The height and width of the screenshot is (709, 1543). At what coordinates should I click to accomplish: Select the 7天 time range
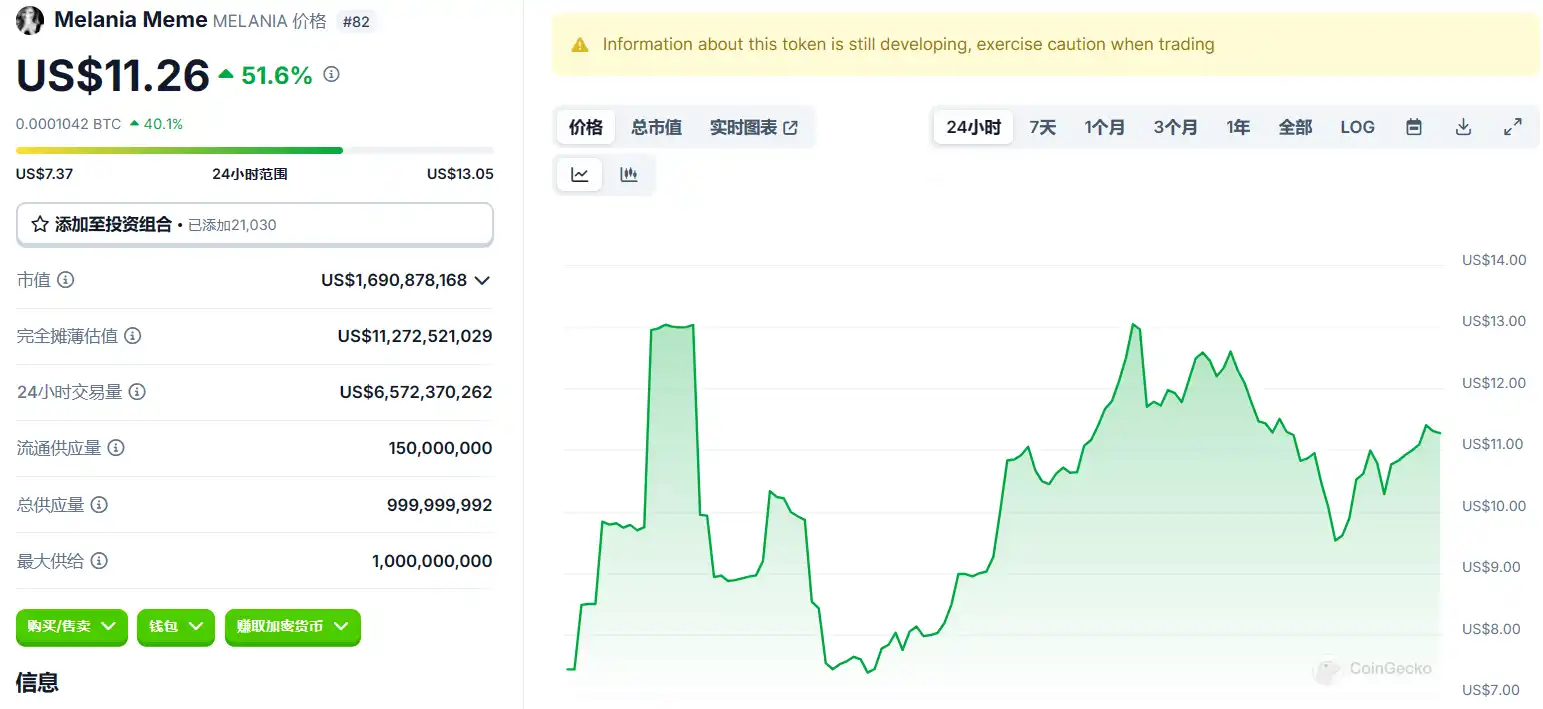pos(1042,127)
